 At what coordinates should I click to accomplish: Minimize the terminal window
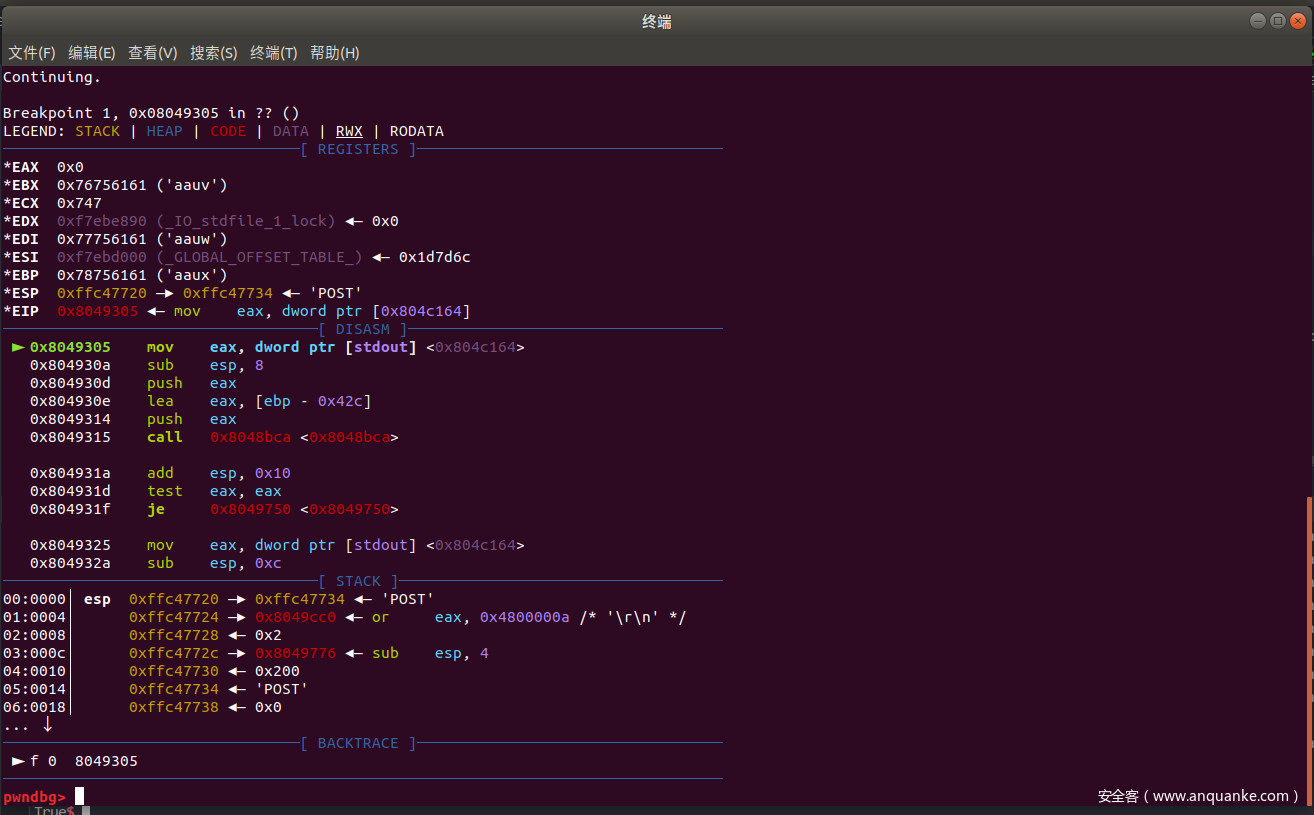(x=1257, y=21)
